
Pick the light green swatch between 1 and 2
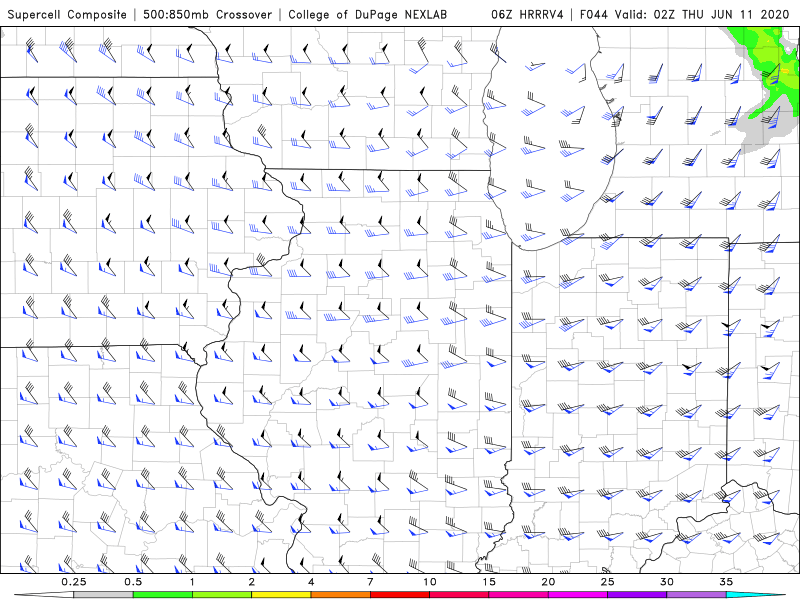[x=222, y=595]
